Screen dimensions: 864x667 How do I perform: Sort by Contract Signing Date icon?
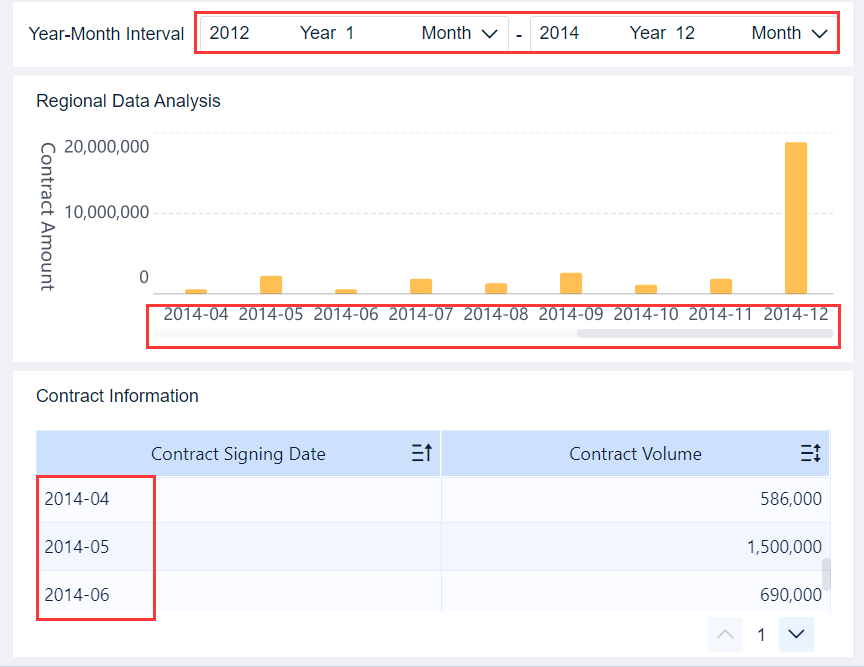click(421, 454)
